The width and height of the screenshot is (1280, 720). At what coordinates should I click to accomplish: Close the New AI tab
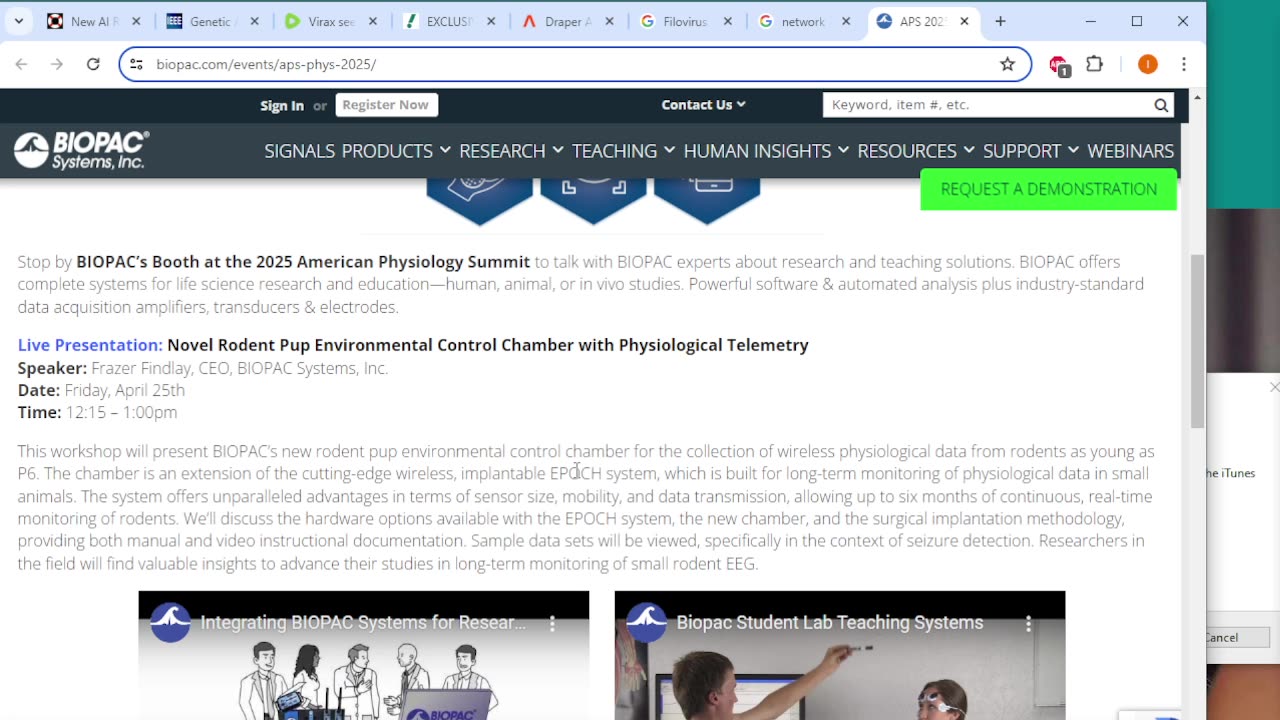(x=137, y=21)
